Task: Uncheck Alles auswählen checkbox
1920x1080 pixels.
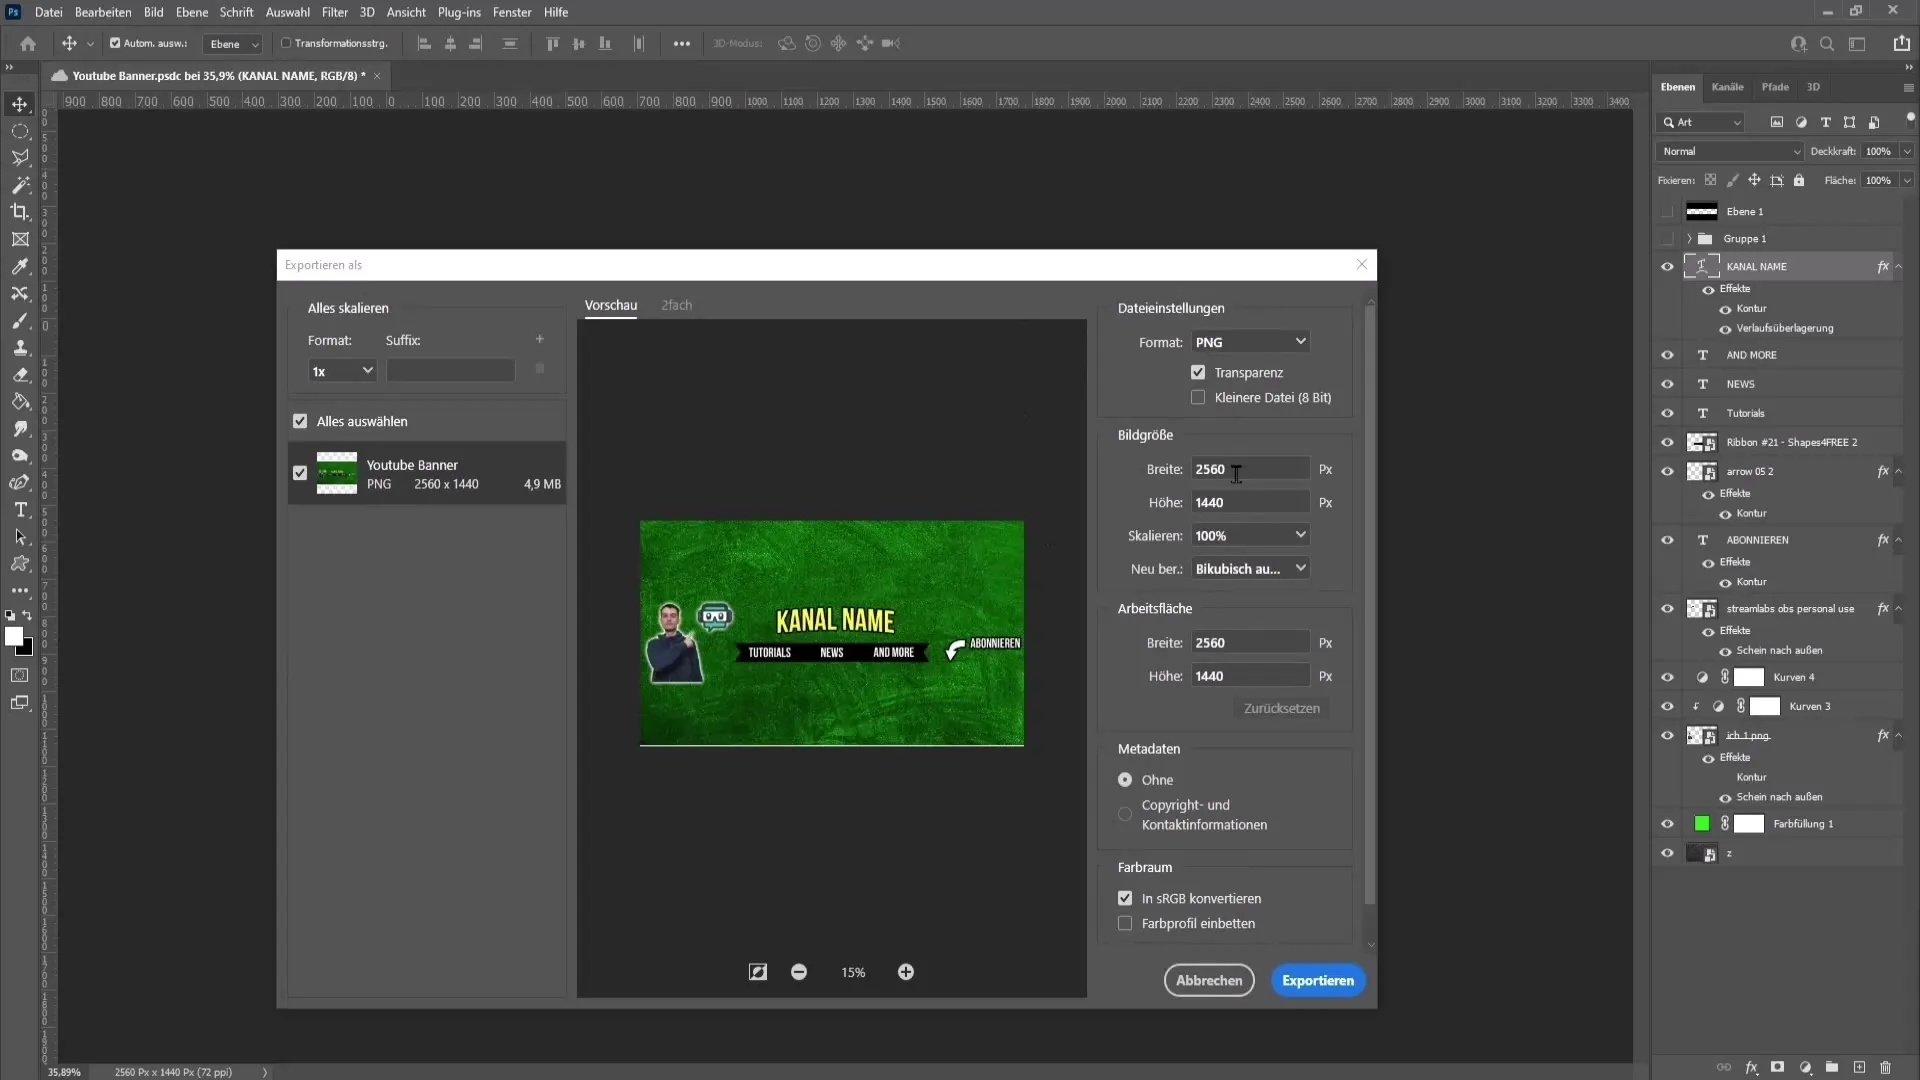Action: tap(300, 421)
